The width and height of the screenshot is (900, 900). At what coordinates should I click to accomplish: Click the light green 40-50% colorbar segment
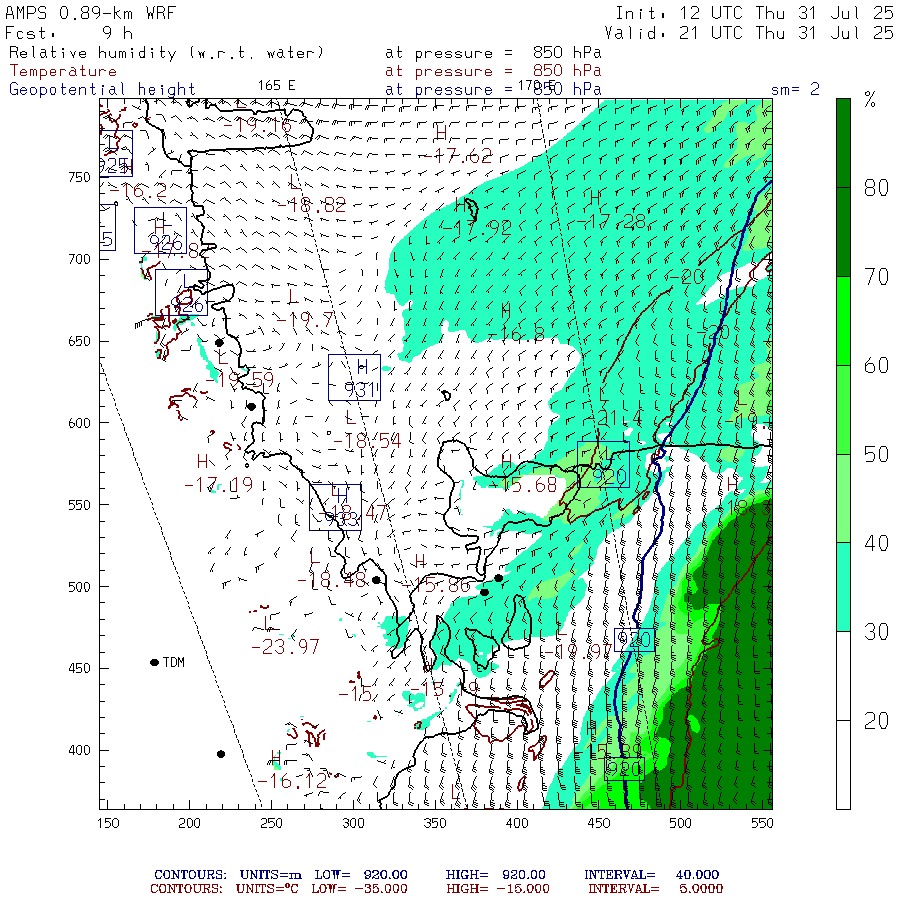pyautogui.click(x=843, y=498)
